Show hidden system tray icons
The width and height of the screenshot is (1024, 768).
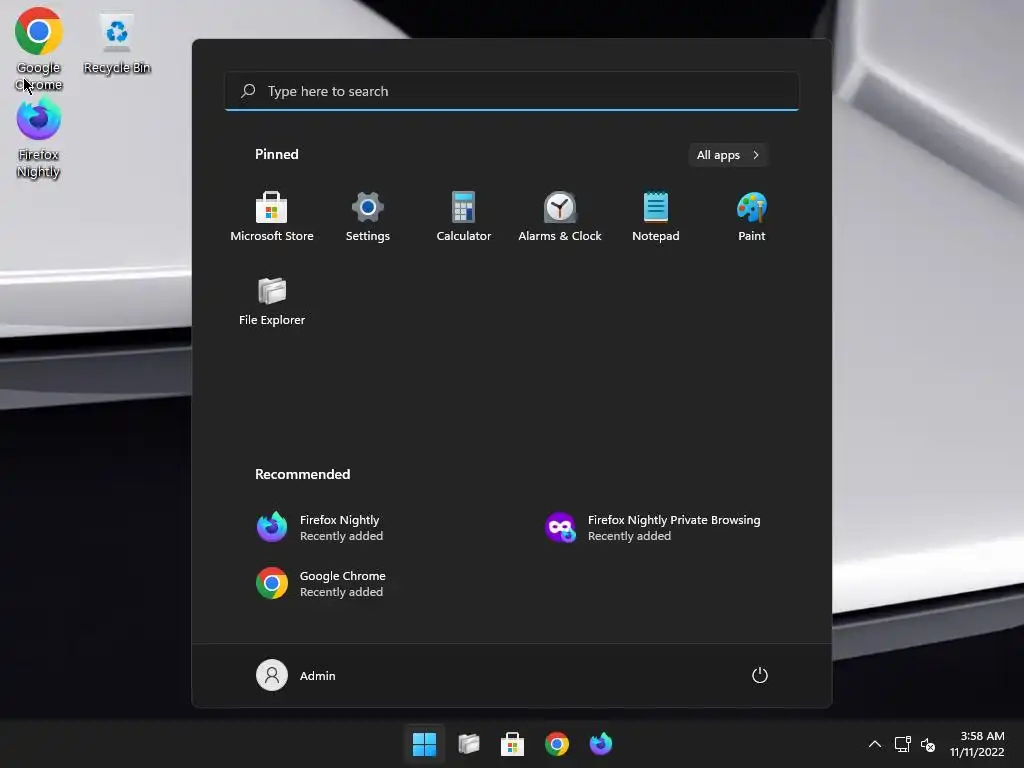(x=875, y=744)
